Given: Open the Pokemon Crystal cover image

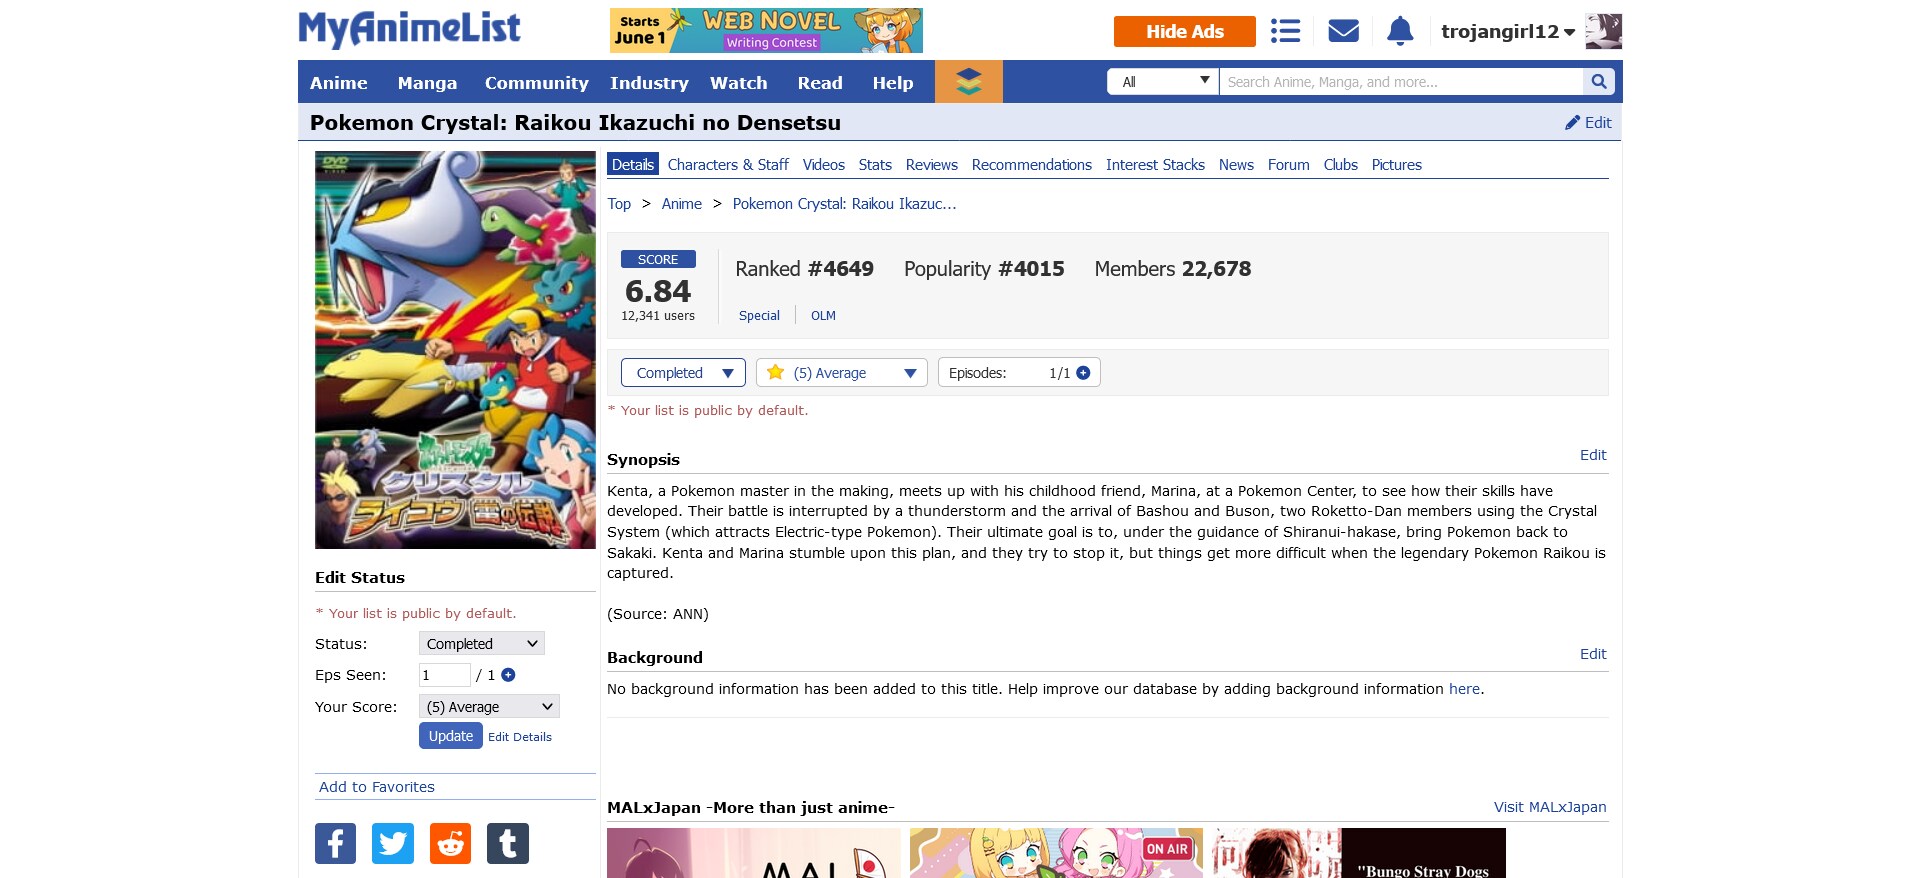Looking at the screenshot, I should [455, 350].
